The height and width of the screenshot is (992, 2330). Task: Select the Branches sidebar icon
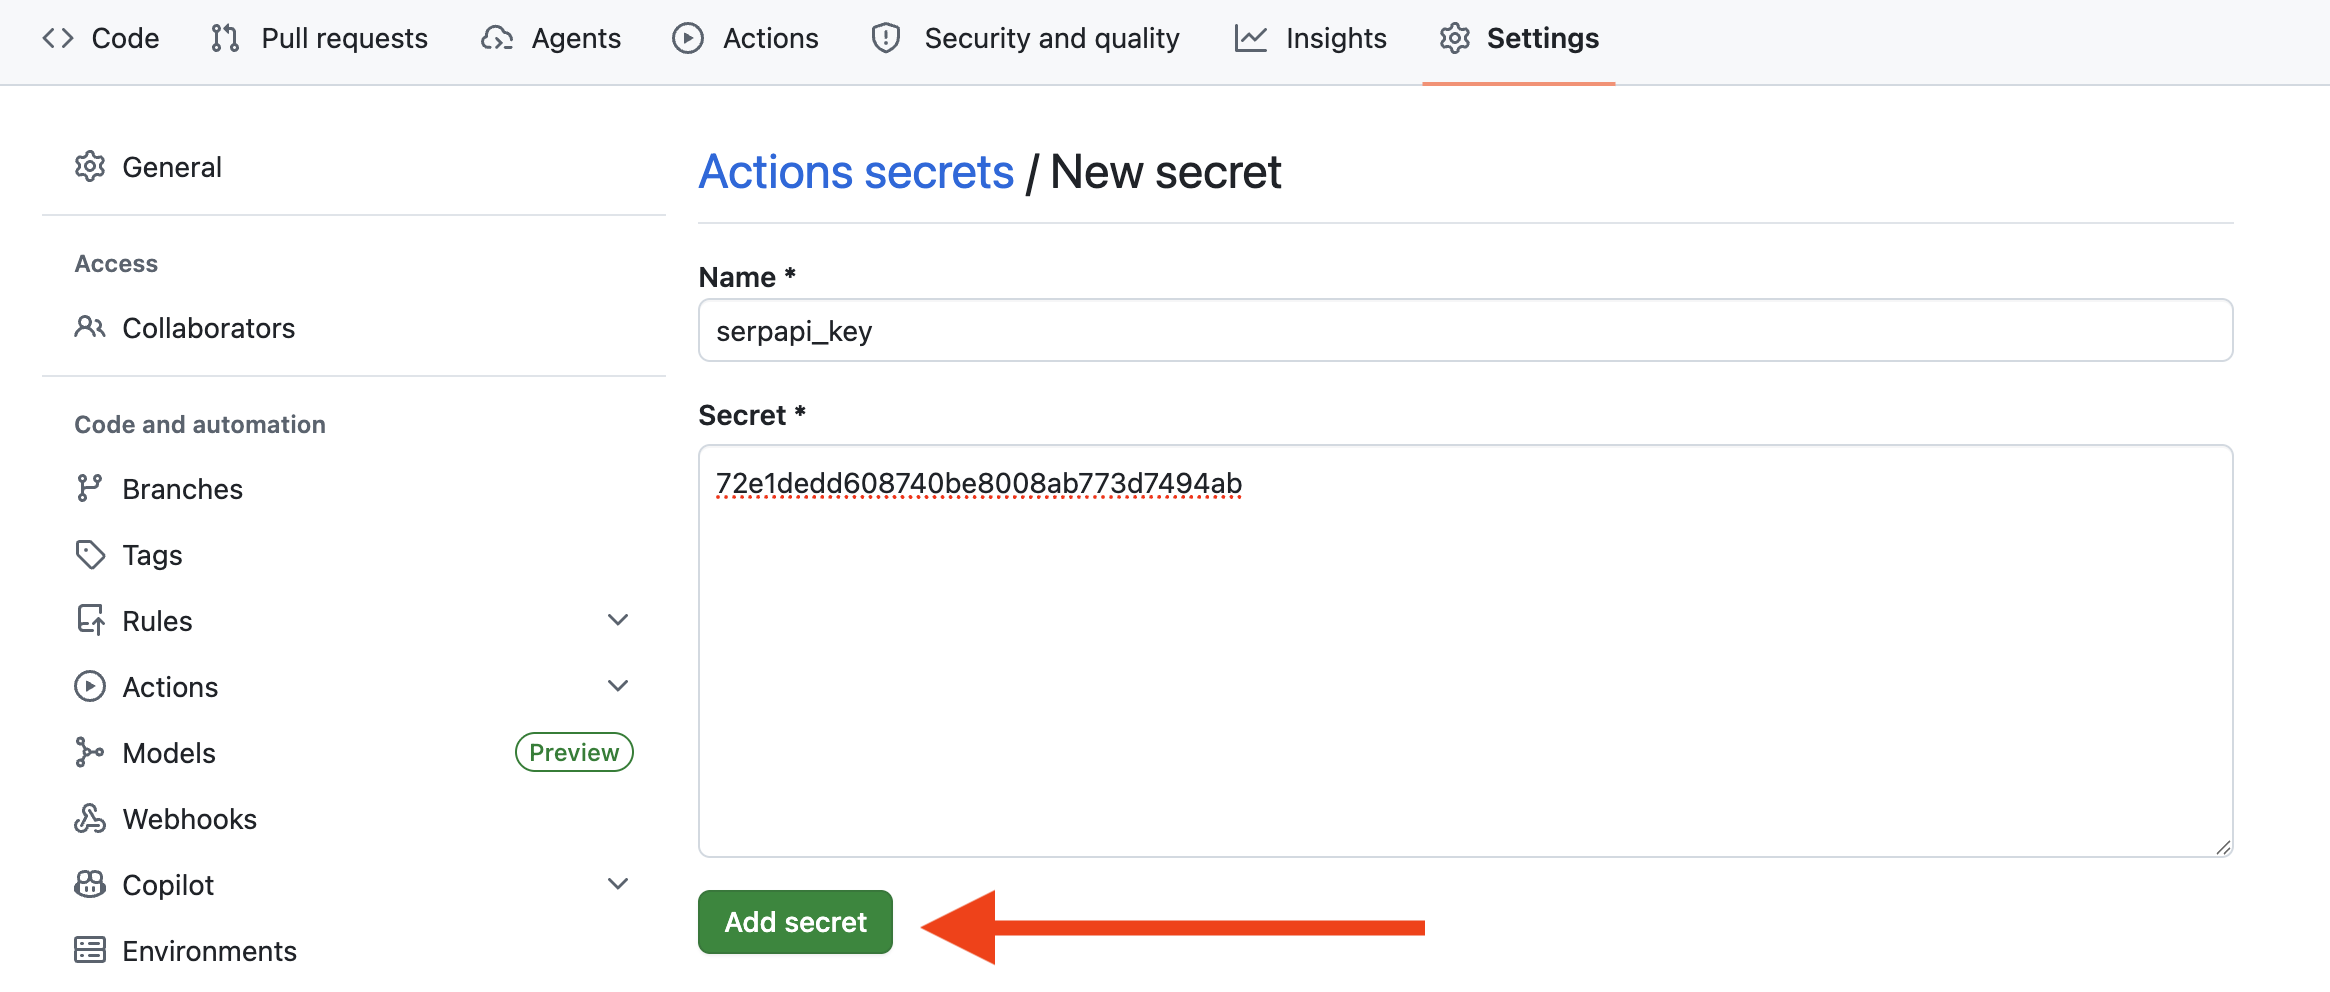pyautogui.click(x=89, y=488)
